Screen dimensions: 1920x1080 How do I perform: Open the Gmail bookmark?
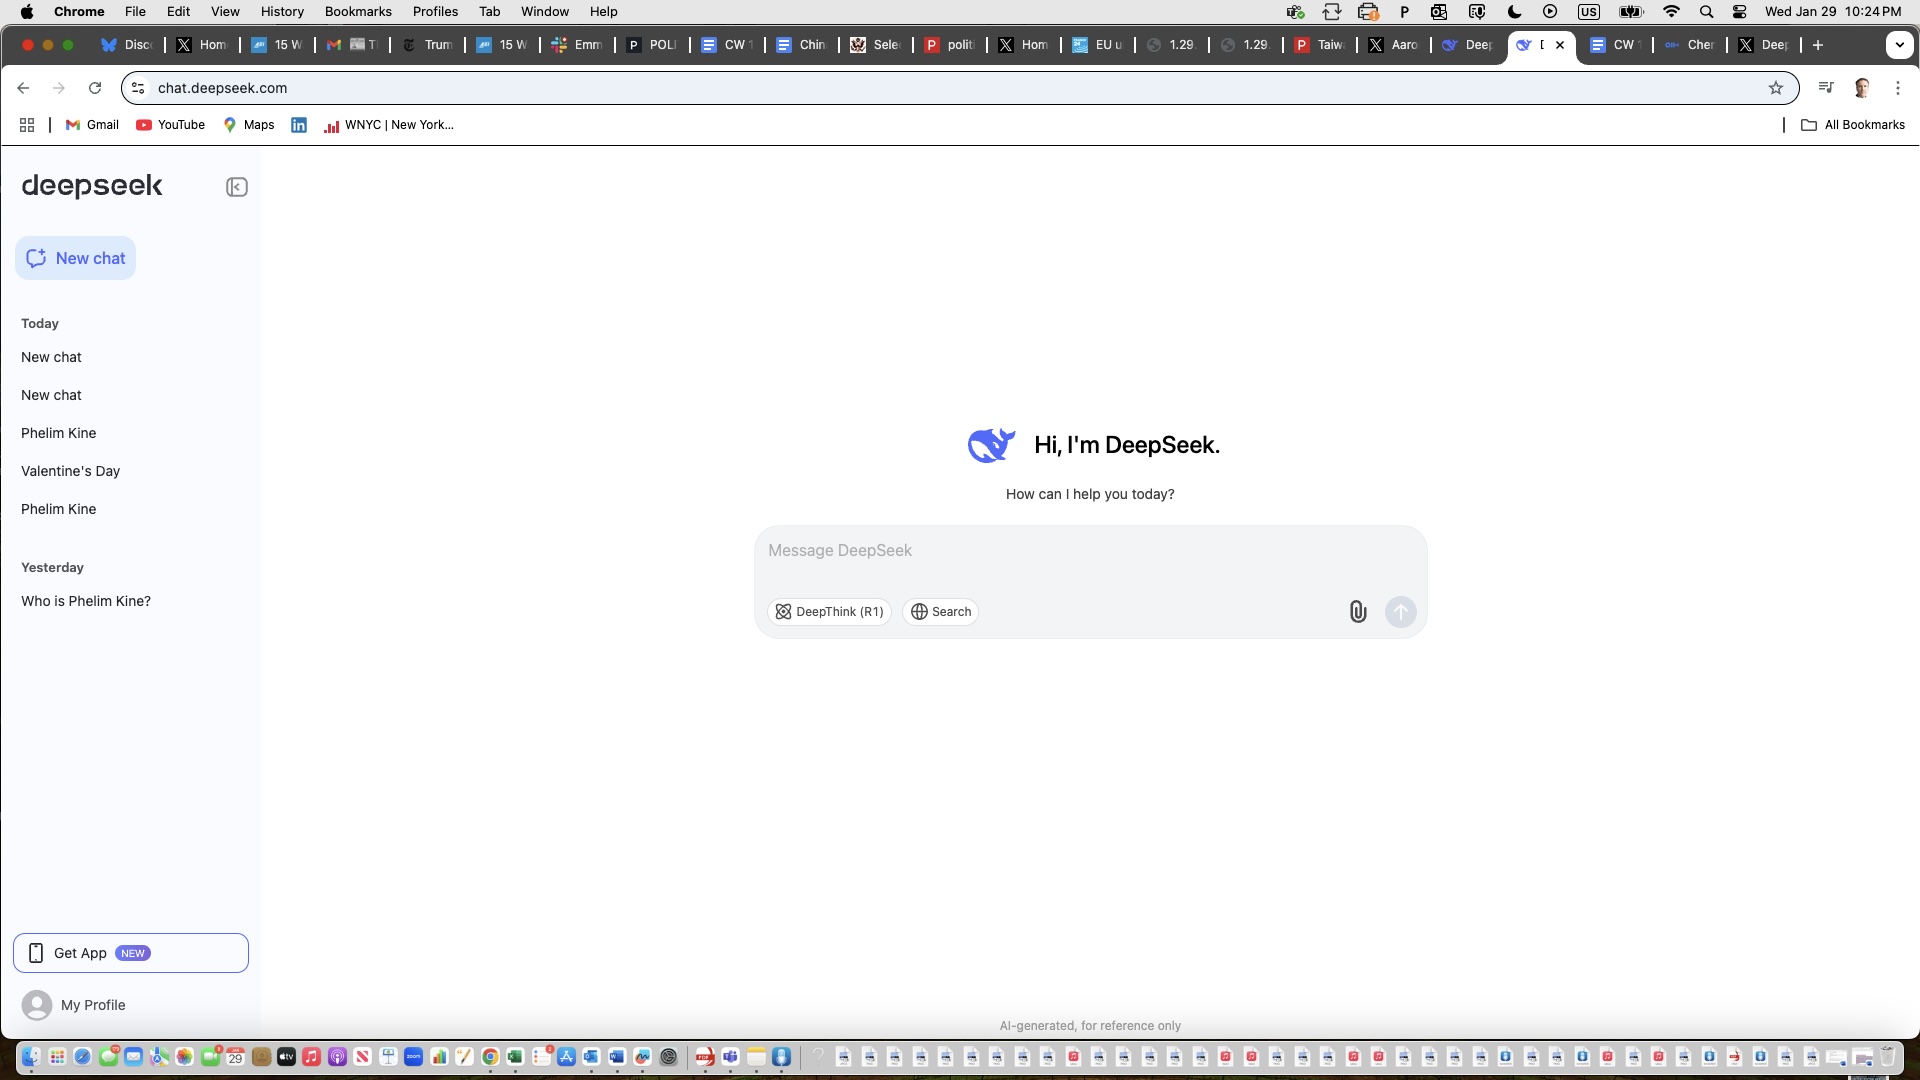[92, 125]
